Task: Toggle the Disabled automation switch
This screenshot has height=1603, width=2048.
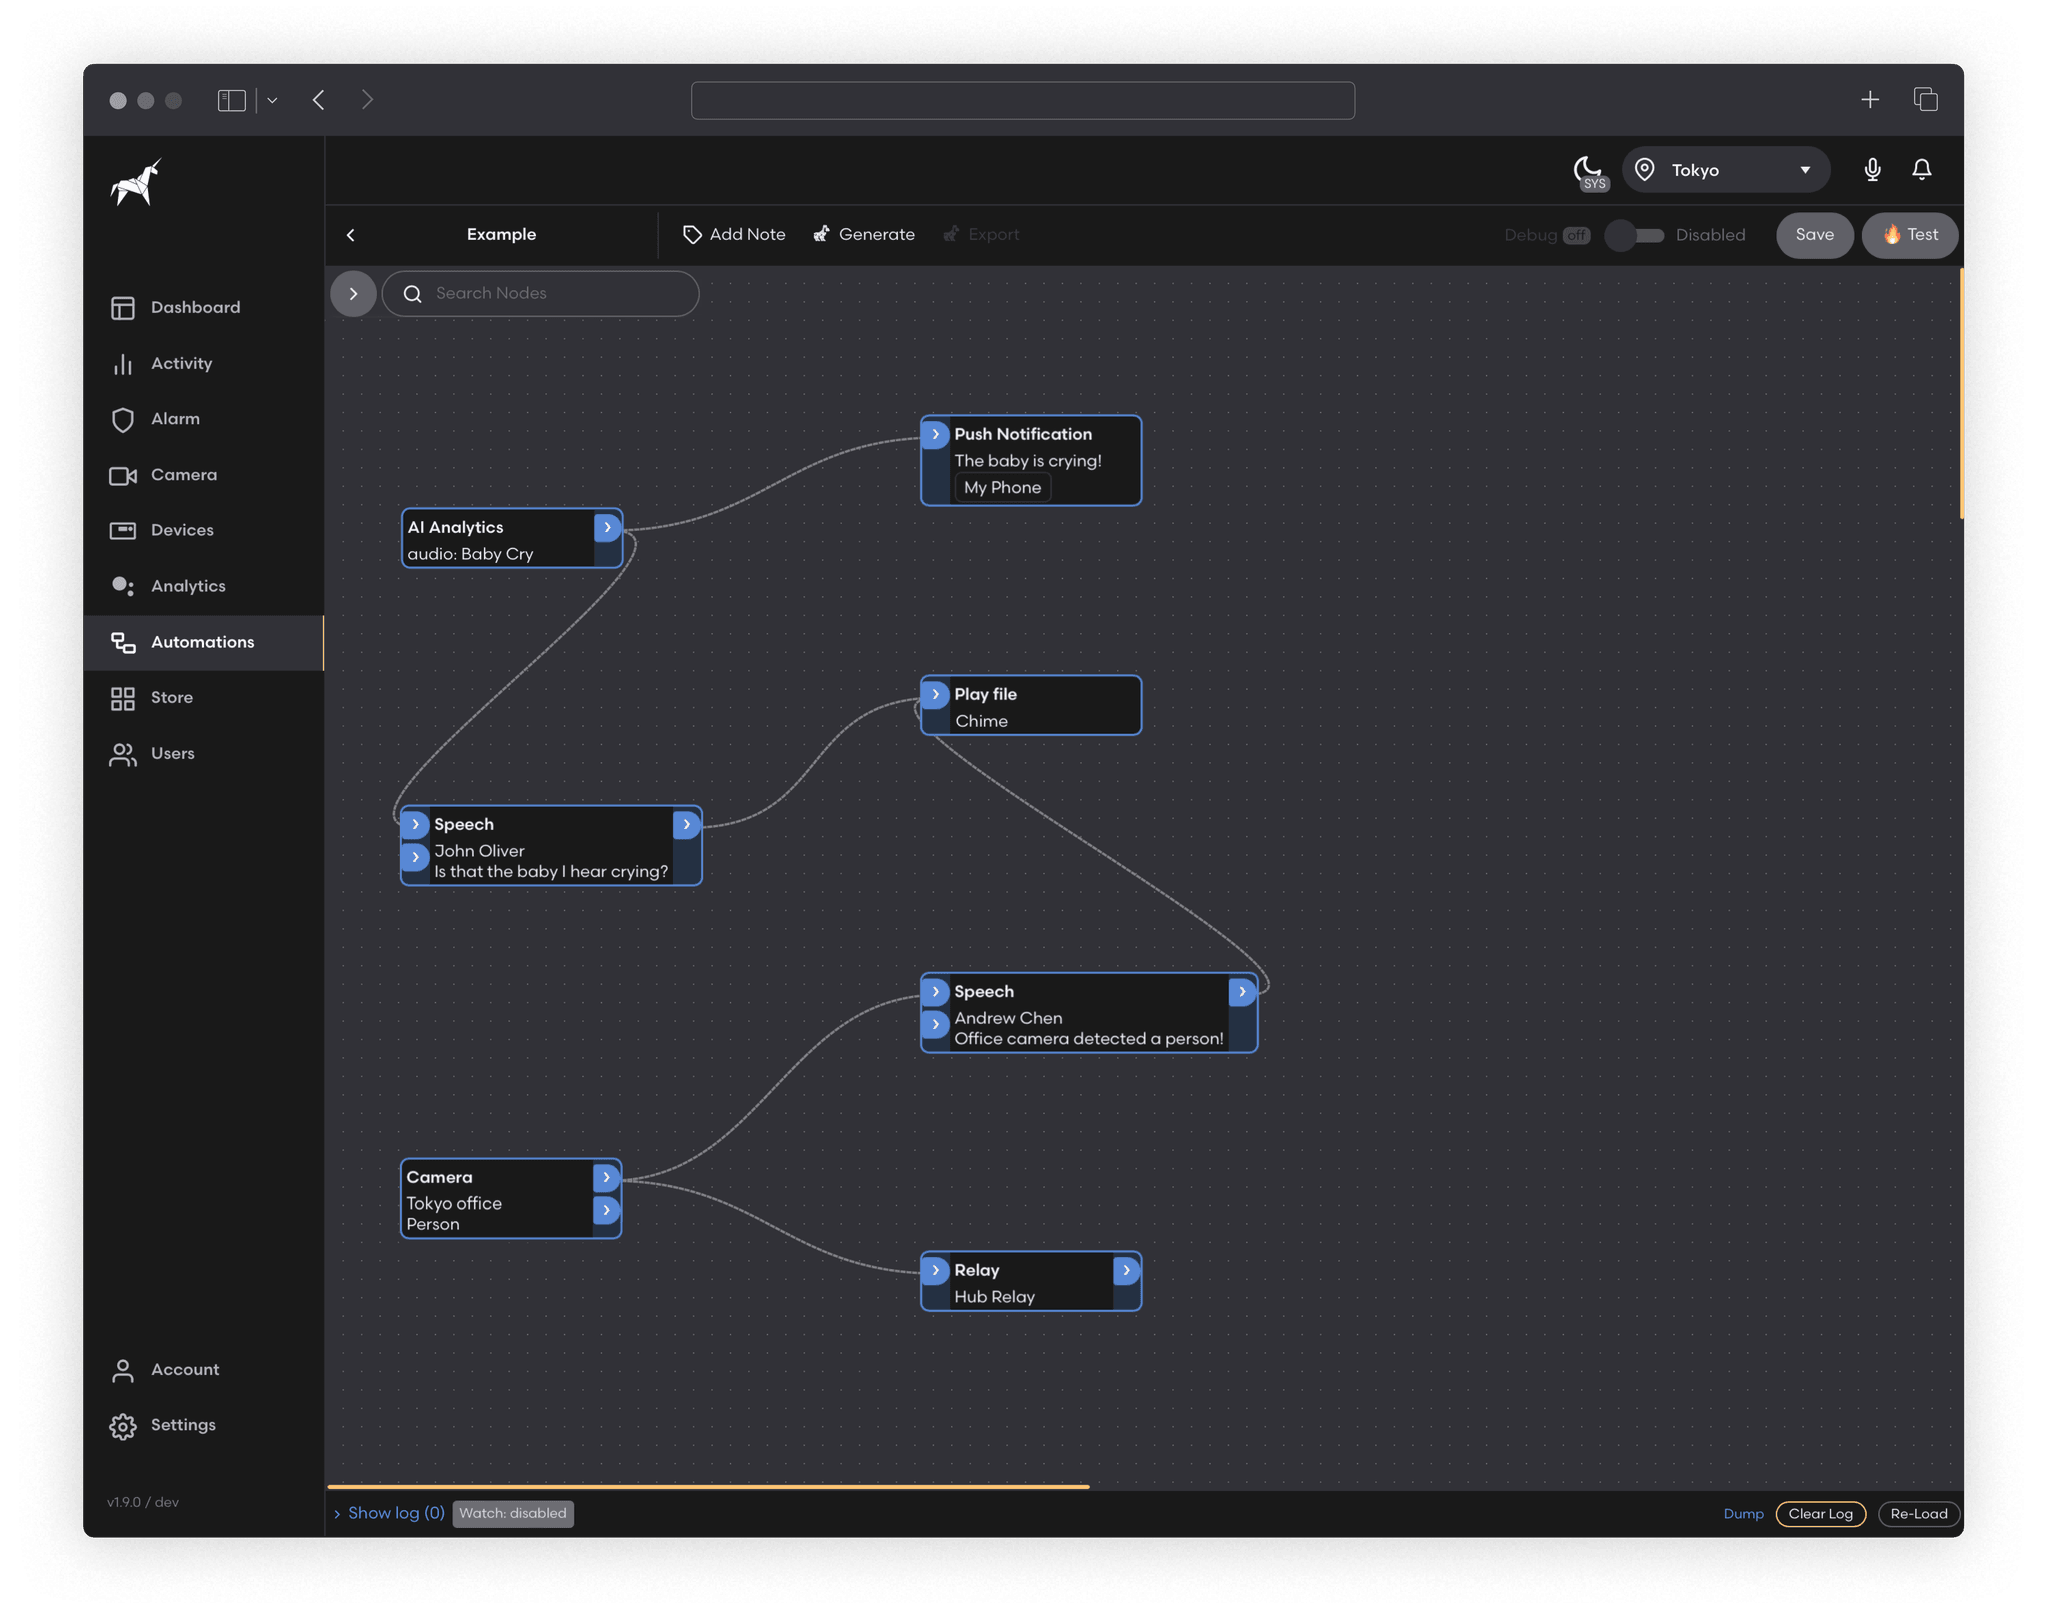Action: tap(1634, 235)
